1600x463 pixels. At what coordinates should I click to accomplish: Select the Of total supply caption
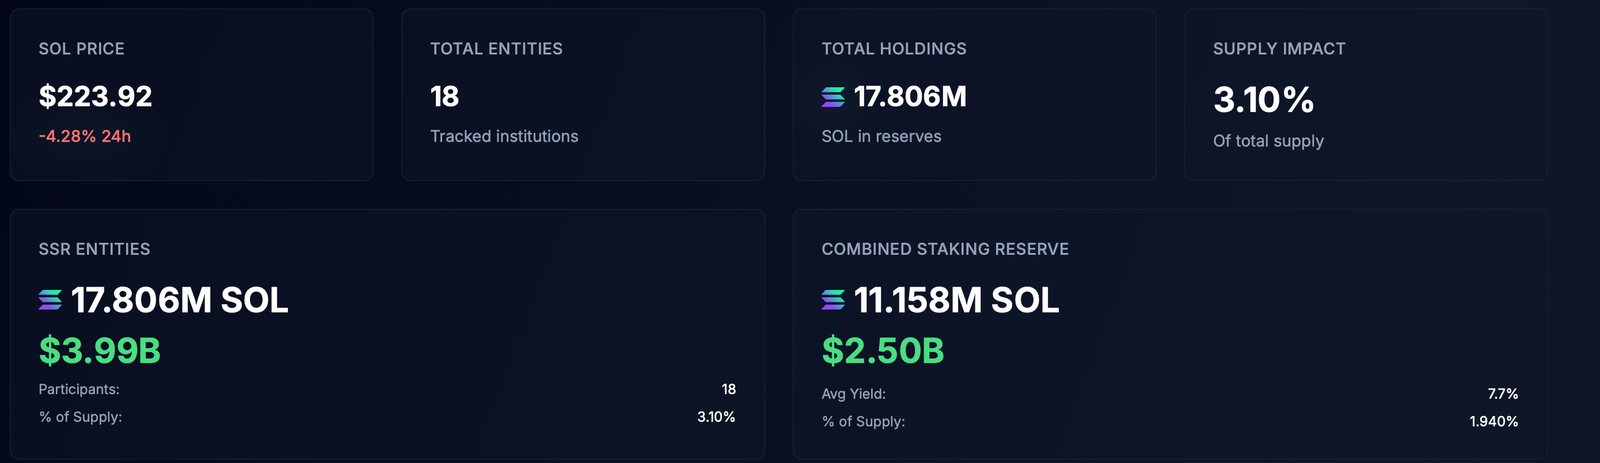point(1268,141)
